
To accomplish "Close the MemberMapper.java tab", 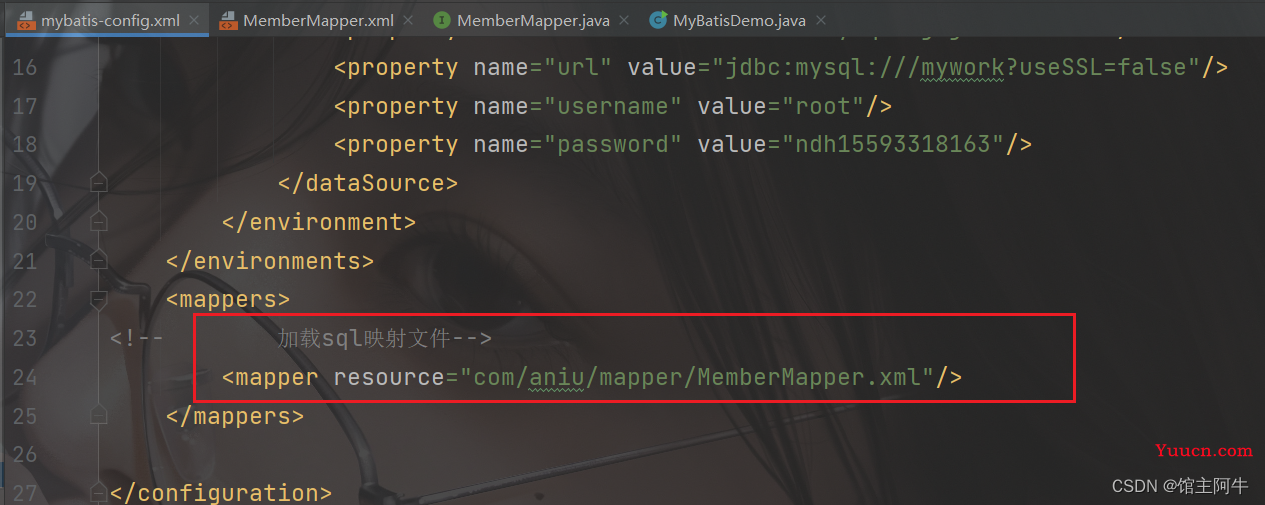I will (x=624, y=20).
